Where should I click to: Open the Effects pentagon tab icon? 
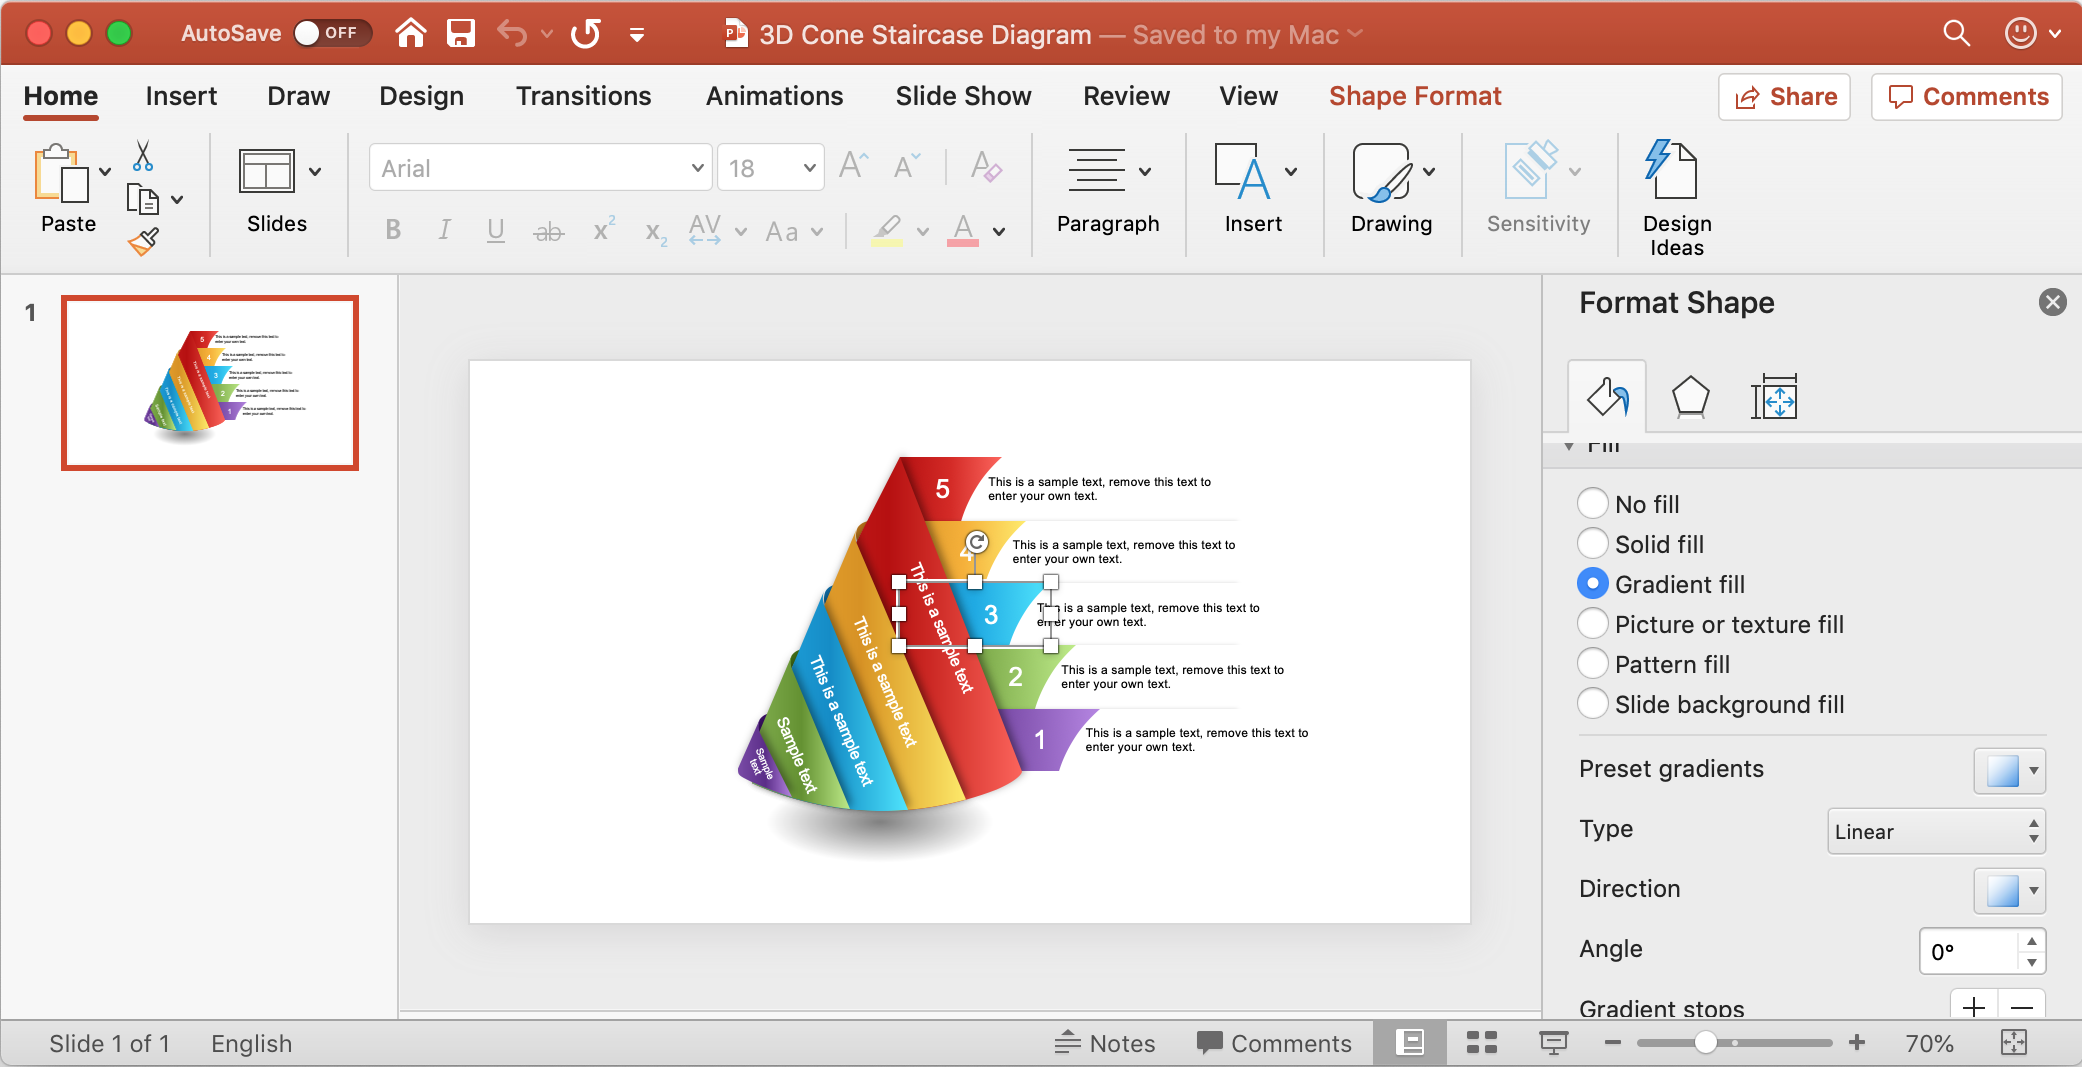[x=1690, y=398]
